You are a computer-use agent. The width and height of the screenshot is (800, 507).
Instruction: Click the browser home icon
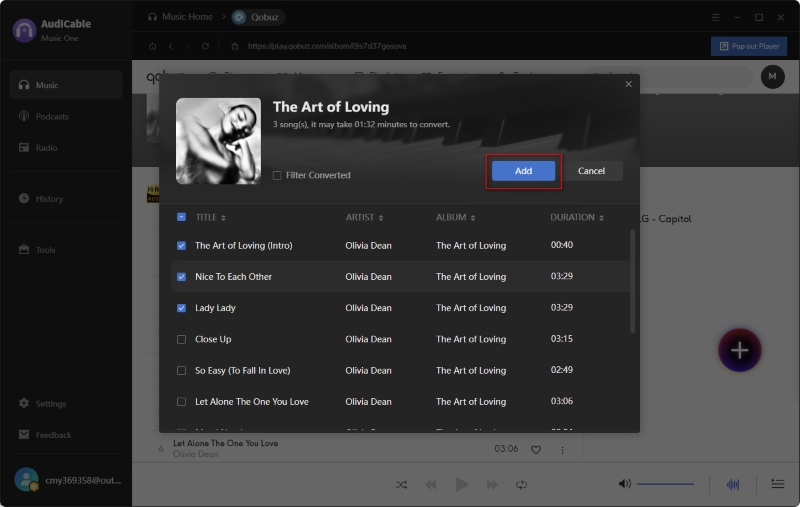pyautogui.click(x=153, y=46)
